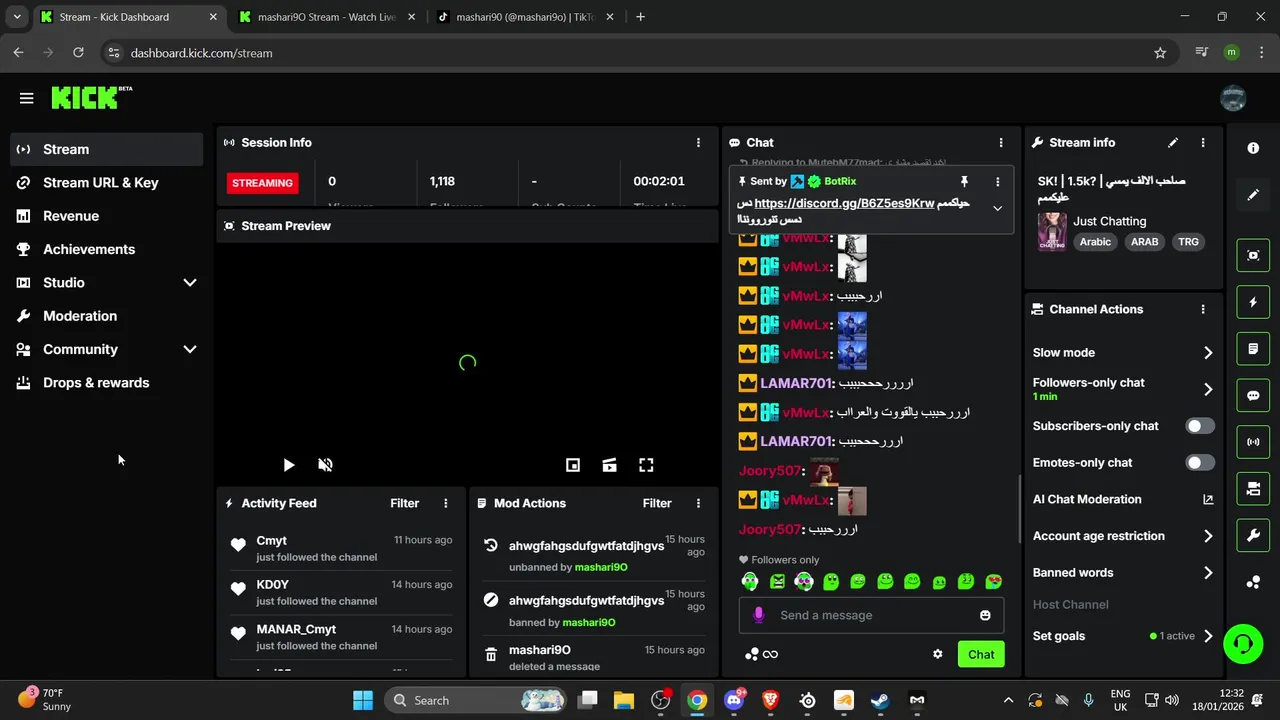Open Drops & rewards page
Viewport: 1280px width, 720px height.
pos(106,383)
